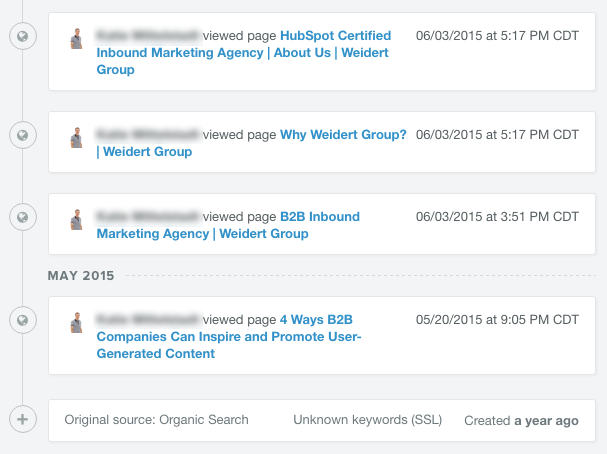Click contact avatar in B2B Inbound Marketing entry
607x454 pixels.
(x=77, y=218)
